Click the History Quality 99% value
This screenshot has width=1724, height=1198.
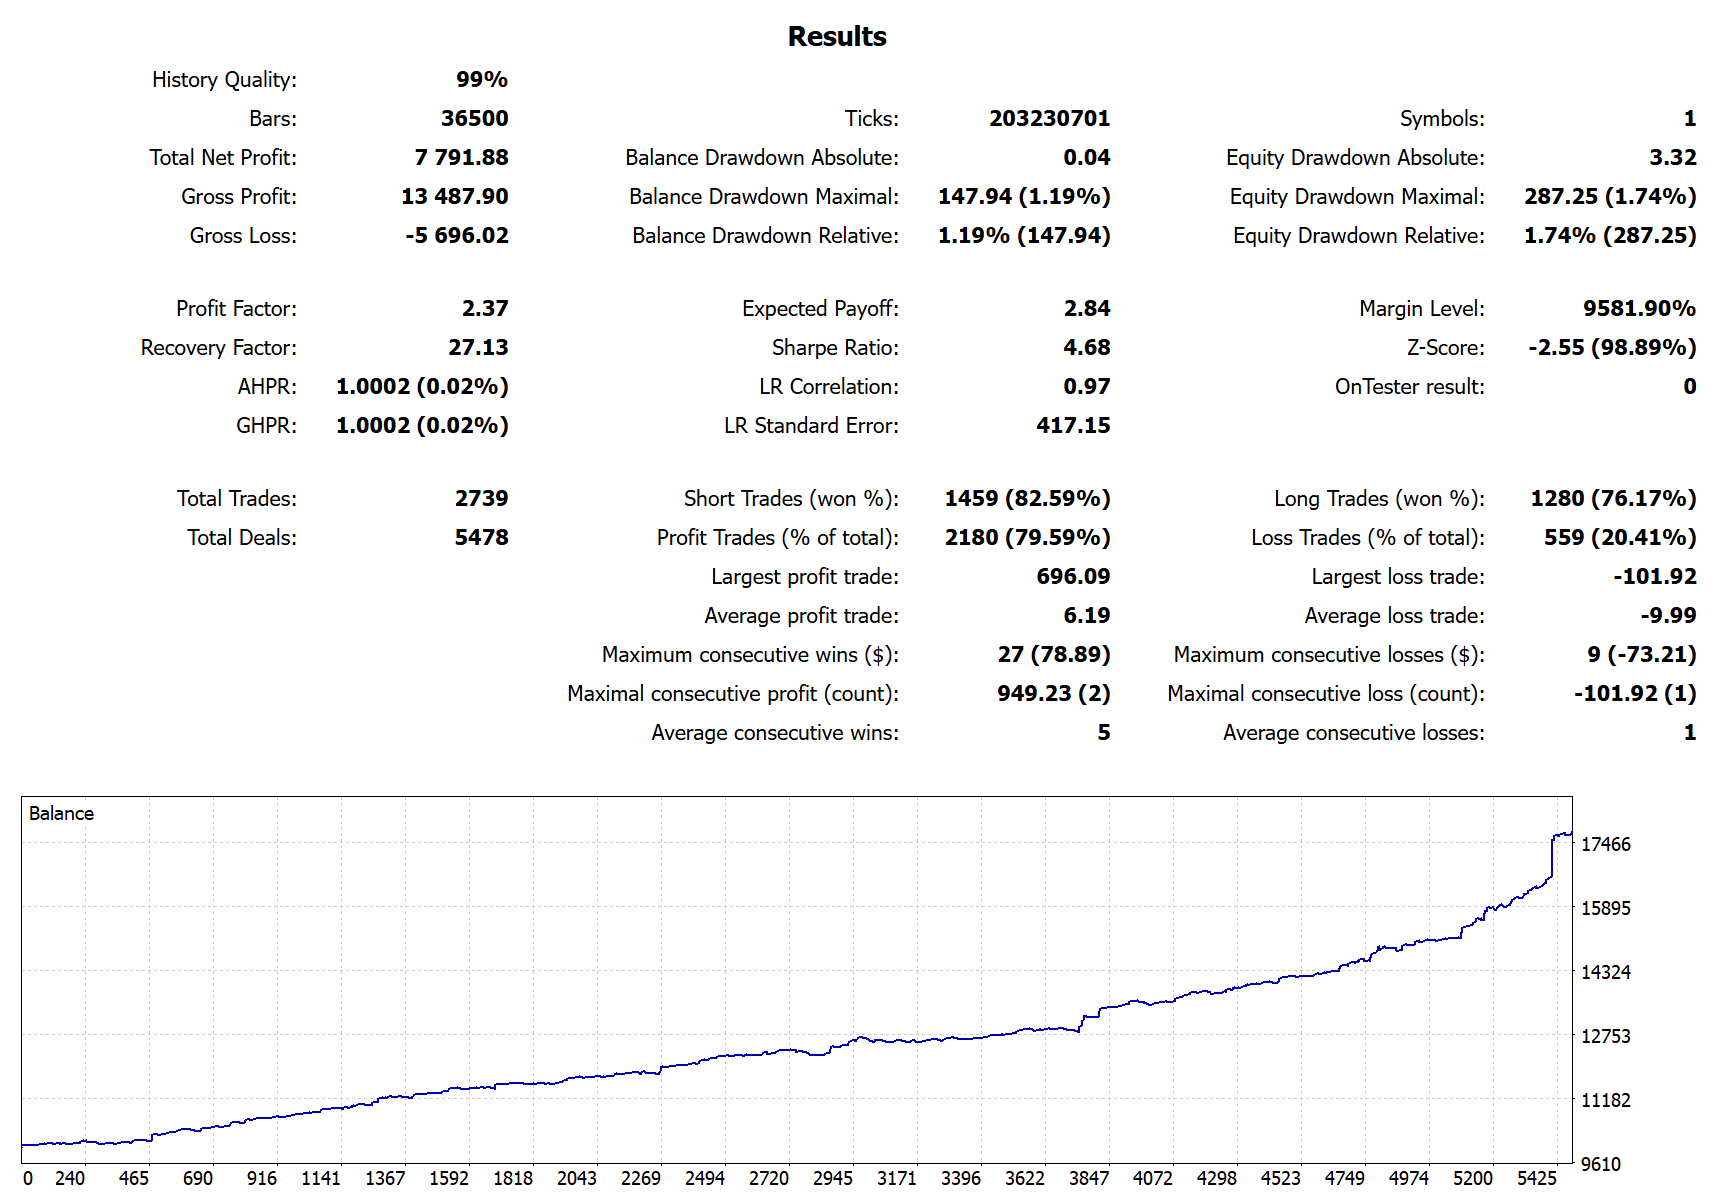point(482,79)
